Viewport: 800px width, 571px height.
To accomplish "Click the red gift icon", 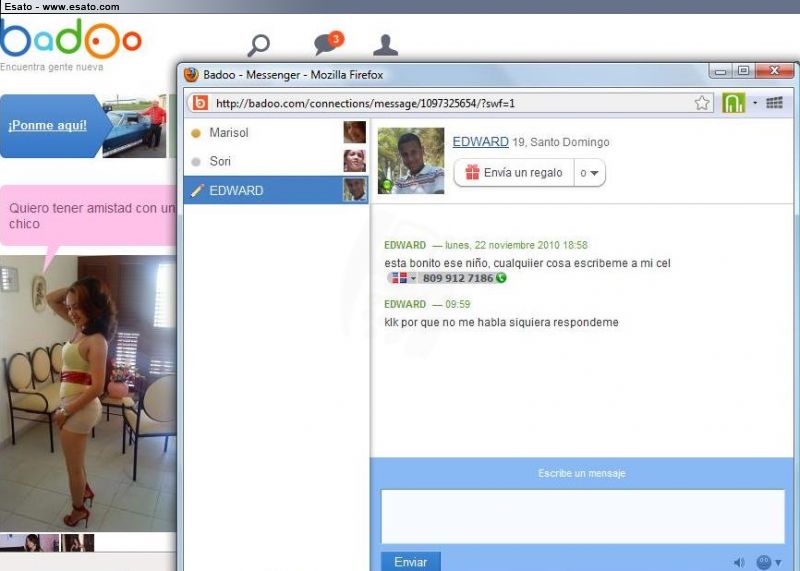I will pyautogui.click(x=472, y=172).
